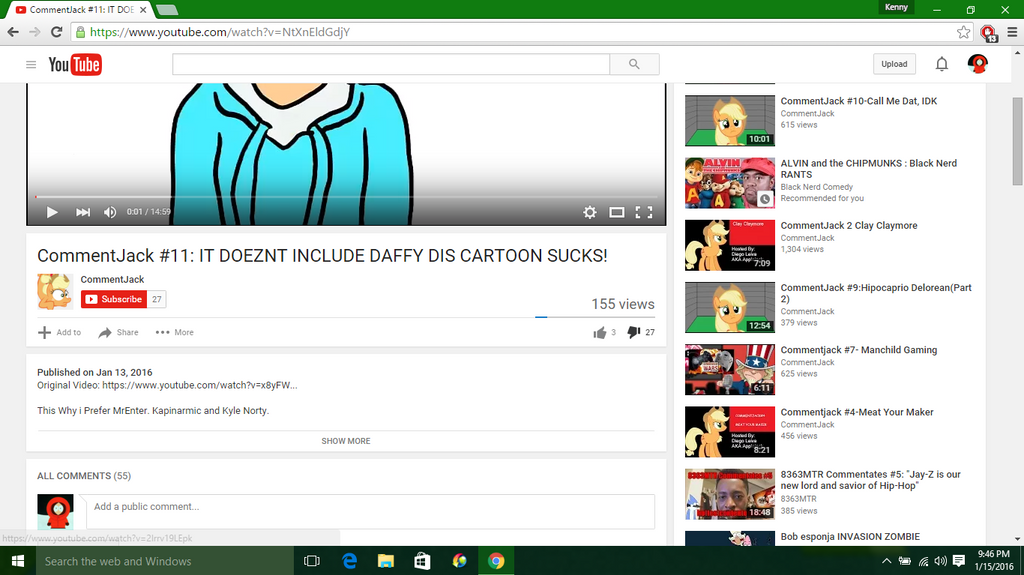Viewport: 1024px width, 575px height.
Task: Open CommentJack #9 Hipocaprio Delorean thumbnail
Action: (x=729, y=308)
